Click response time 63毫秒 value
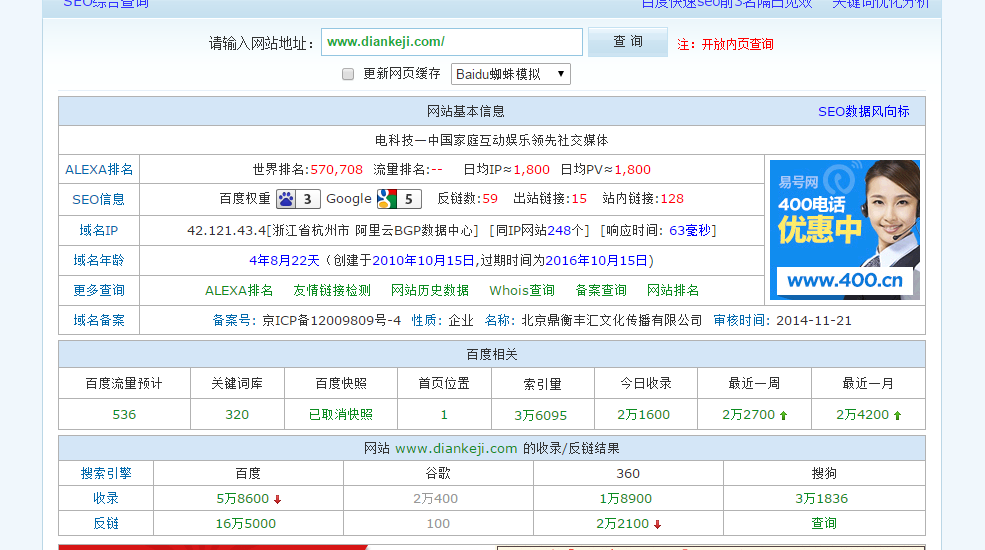Image resolution: width=985 pixels, height=550 pixels. pyautogui.click(x=690, y=230)
